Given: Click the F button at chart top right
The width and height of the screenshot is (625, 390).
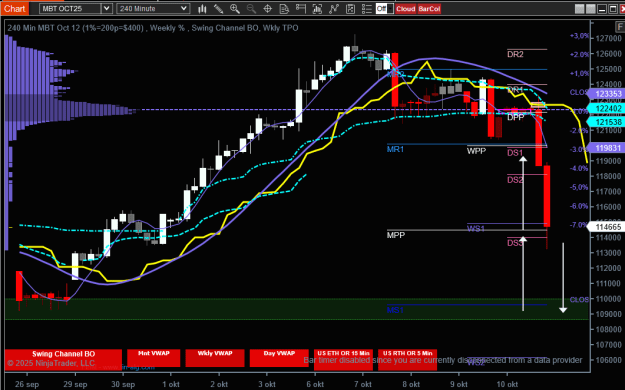Looking at the screenshot, I should [620, 27].
